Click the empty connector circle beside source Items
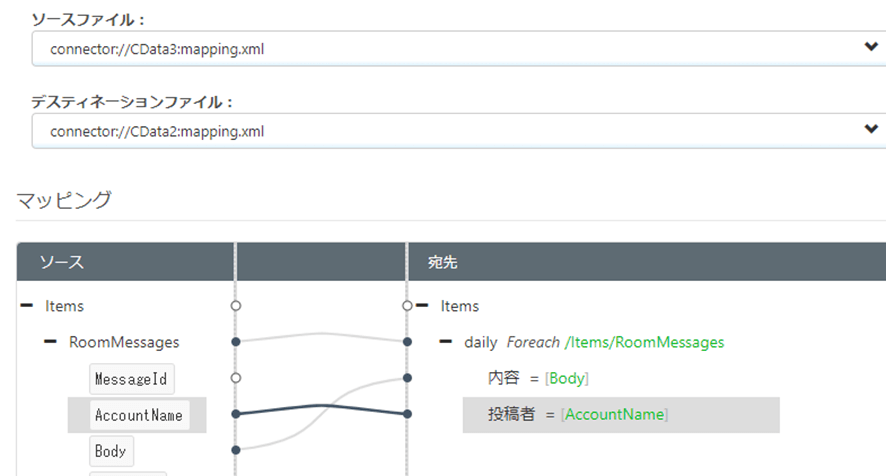The height and width of the screenshot is (476, 886). [x=236, y=306]
